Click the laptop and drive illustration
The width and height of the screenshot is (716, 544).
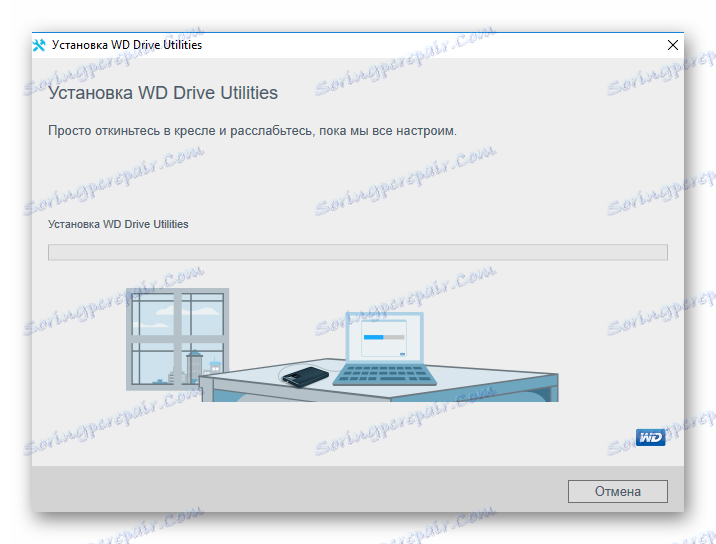click(x=342, y=345)
